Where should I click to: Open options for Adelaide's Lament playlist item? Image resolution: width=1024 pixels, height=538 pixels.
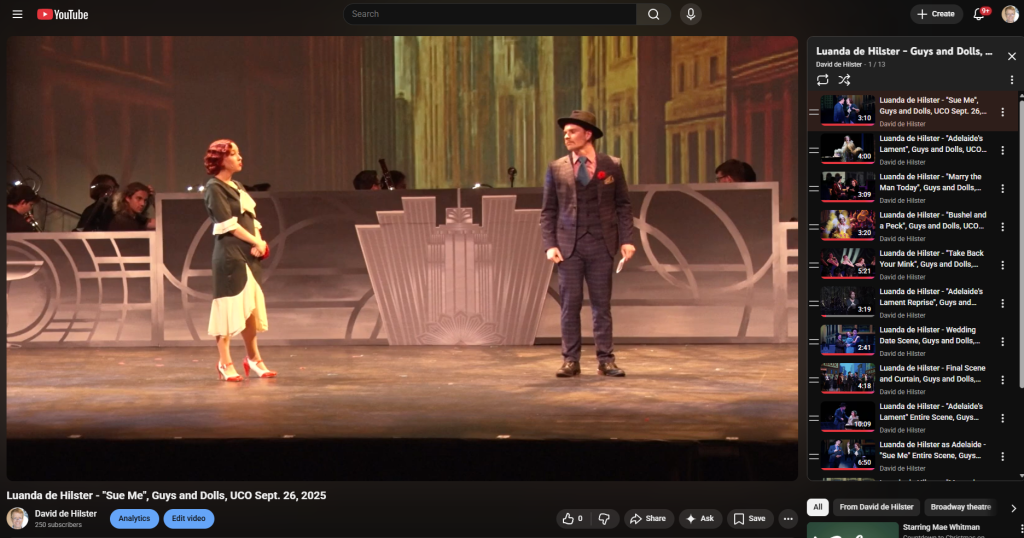click(1002, 150)
